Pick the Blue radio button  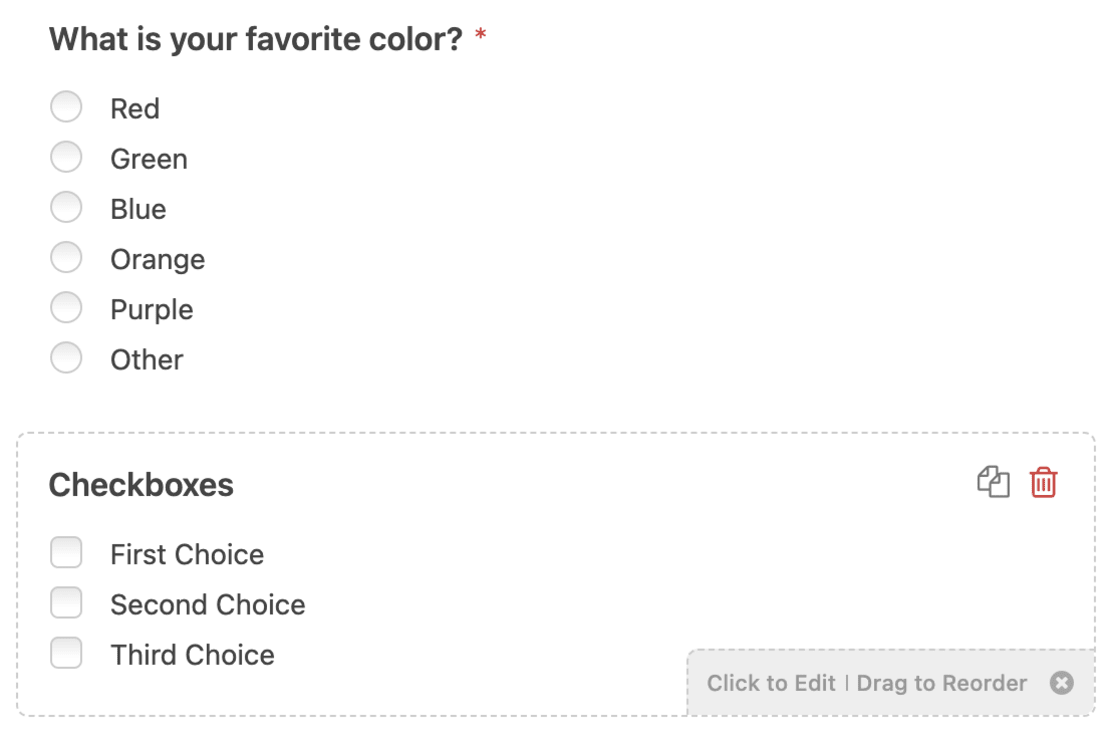[x=66, y=207]
